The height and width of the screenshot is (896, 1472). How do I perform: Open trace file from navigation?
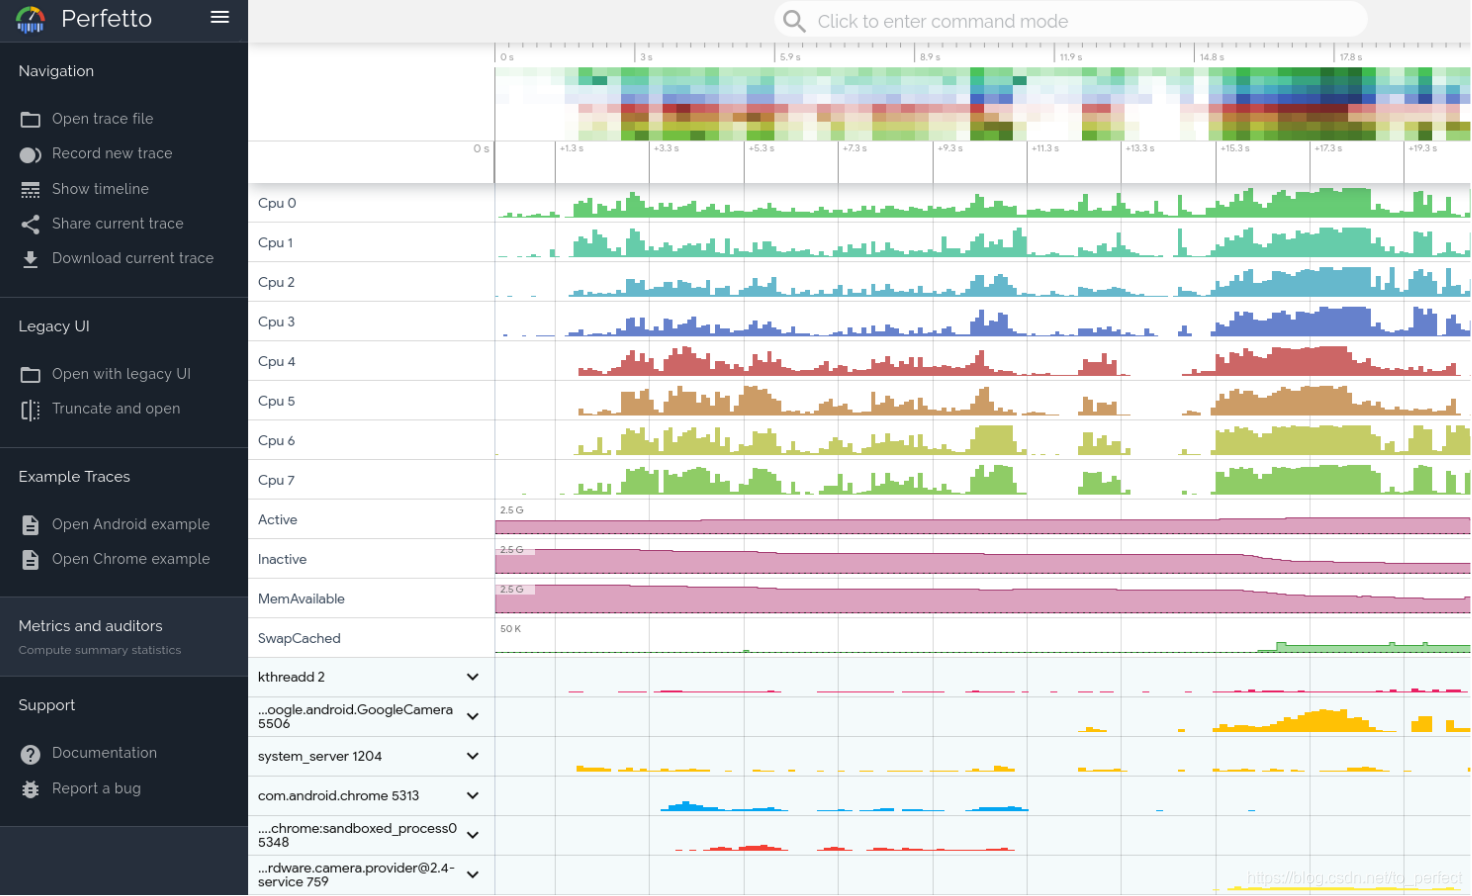pos(103,119)
